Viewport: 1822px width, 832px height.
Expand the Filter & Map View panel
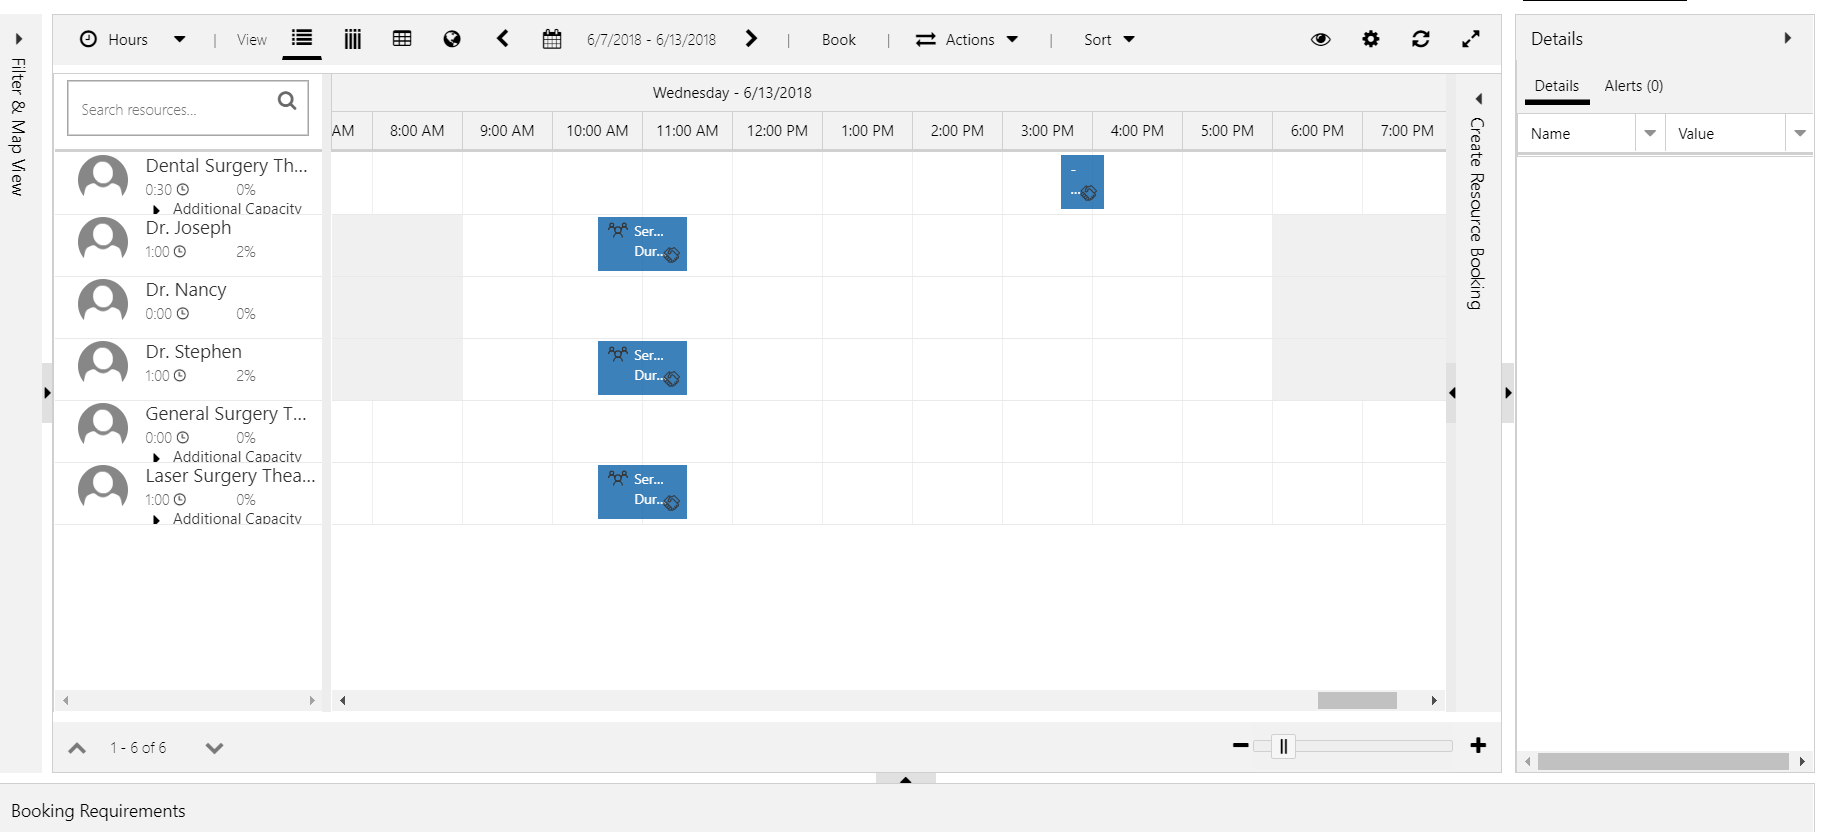pyautogui.click(x=18, y=40)
